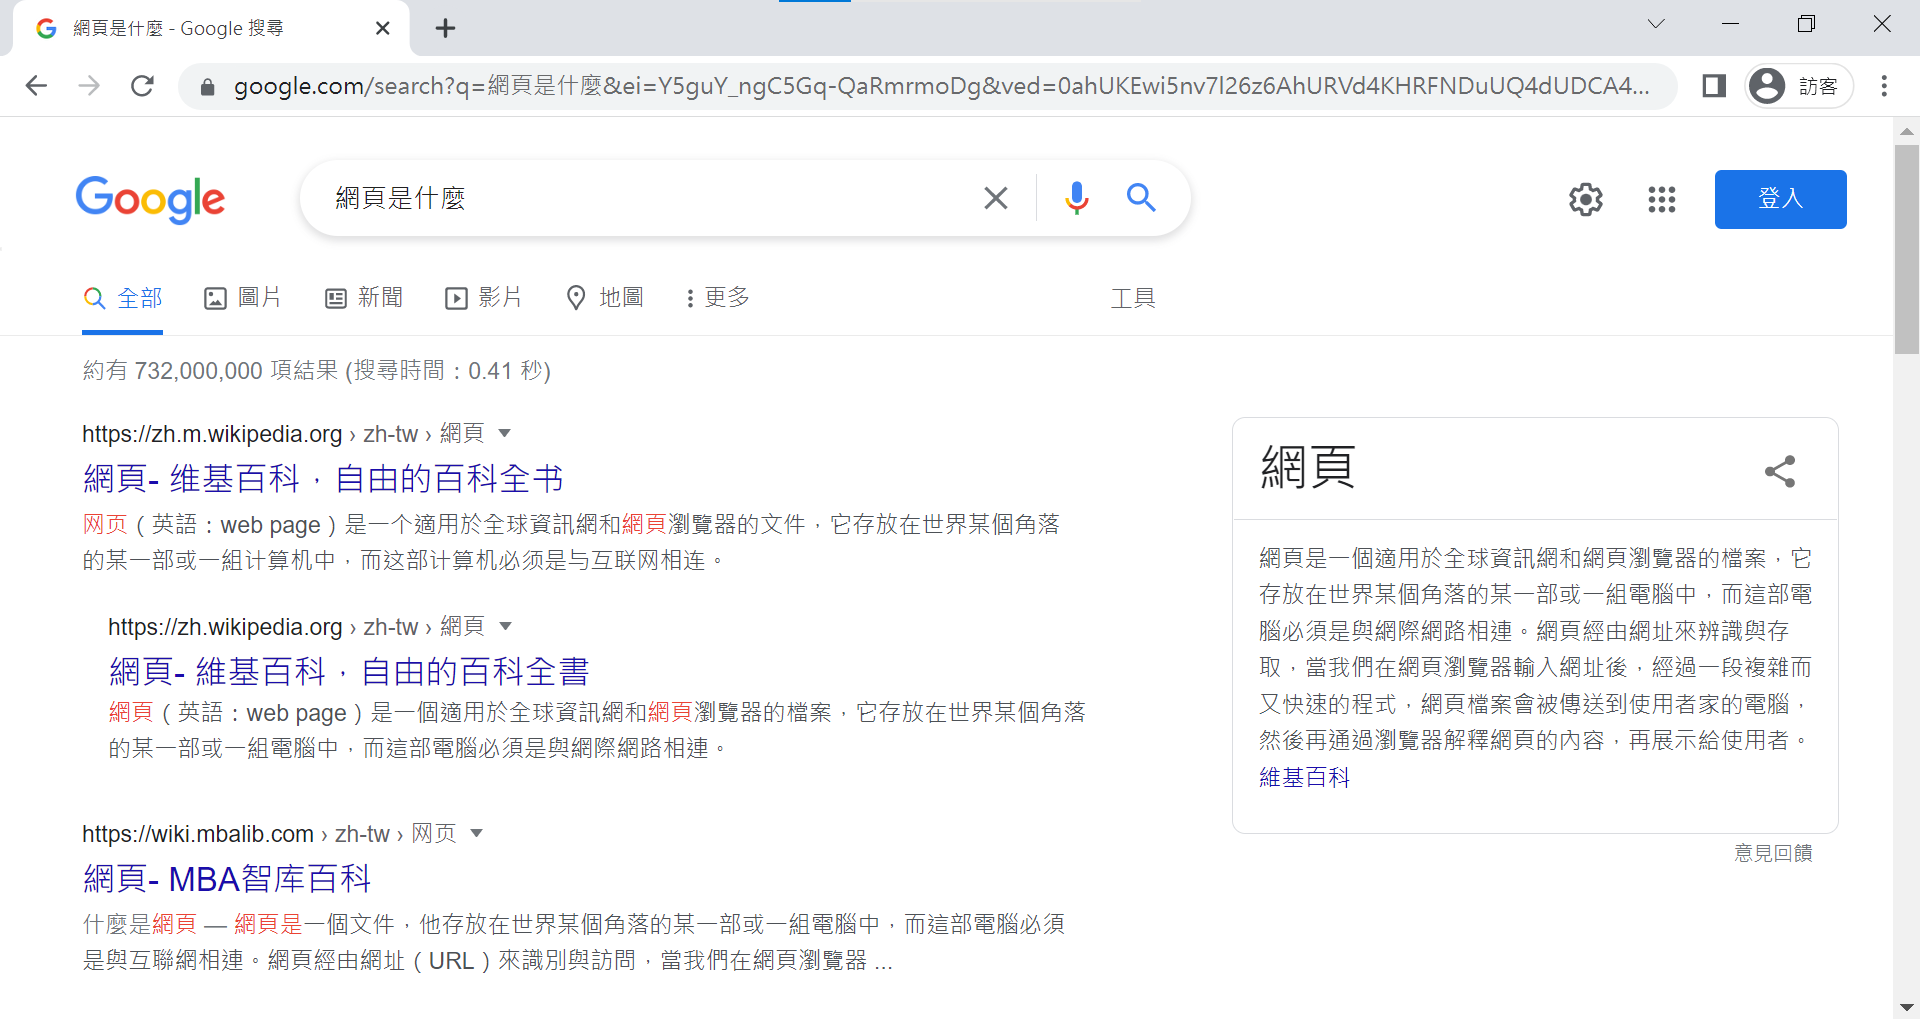
Task: Open 維基百科 link in knowledge panel
Action: pos(1304,777)
